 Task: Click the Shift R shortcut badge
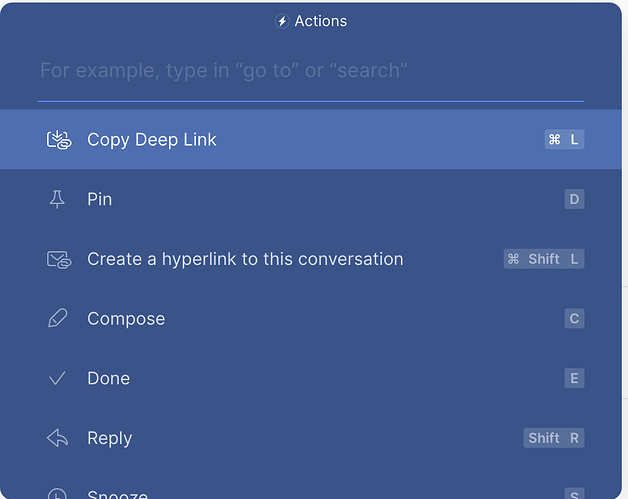[x=554, y=438]
